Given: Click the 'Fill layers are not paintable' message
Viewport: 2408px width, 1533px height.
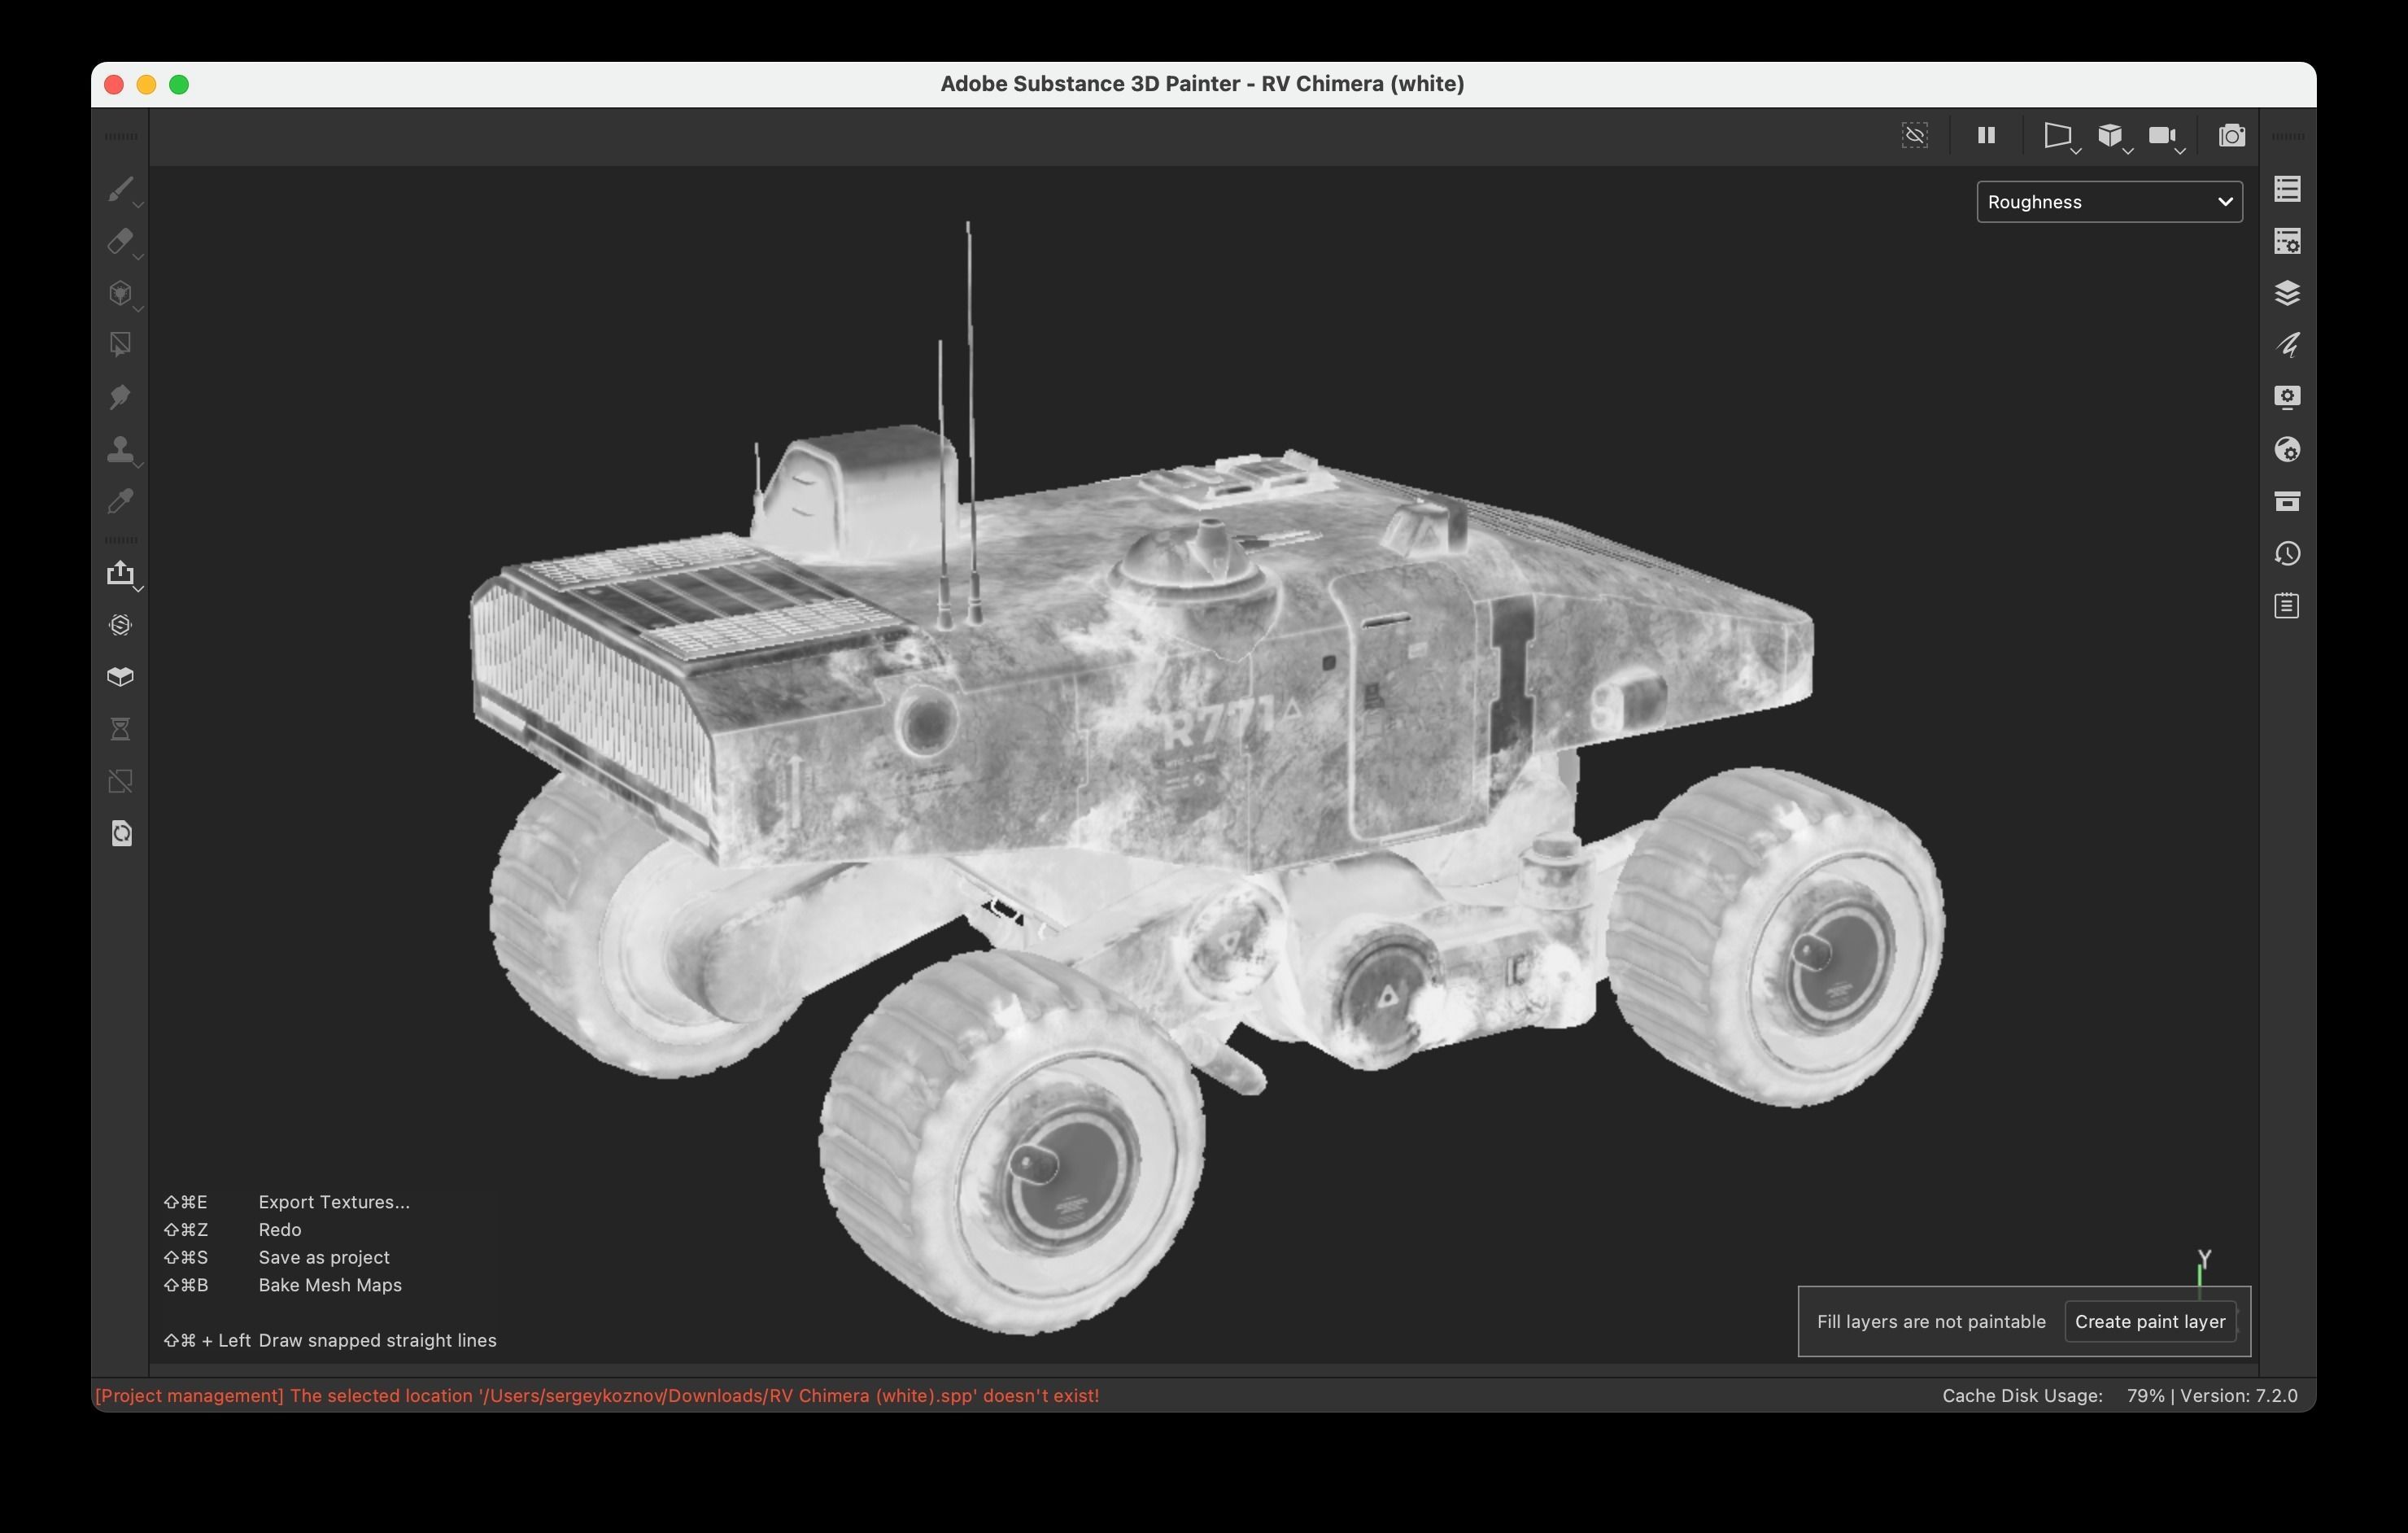Looking at the screenshot, I should coord(1931,1321).
